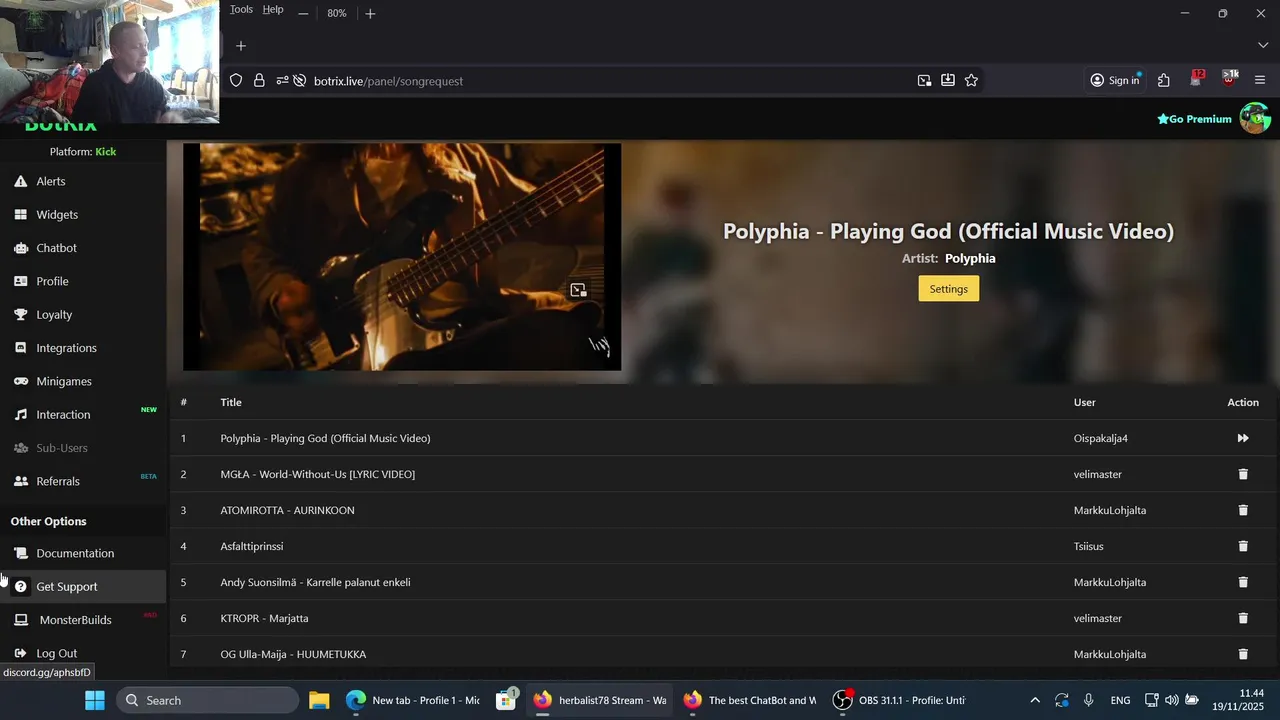Bookmark this page with star icon

click(x=971, y=81)
